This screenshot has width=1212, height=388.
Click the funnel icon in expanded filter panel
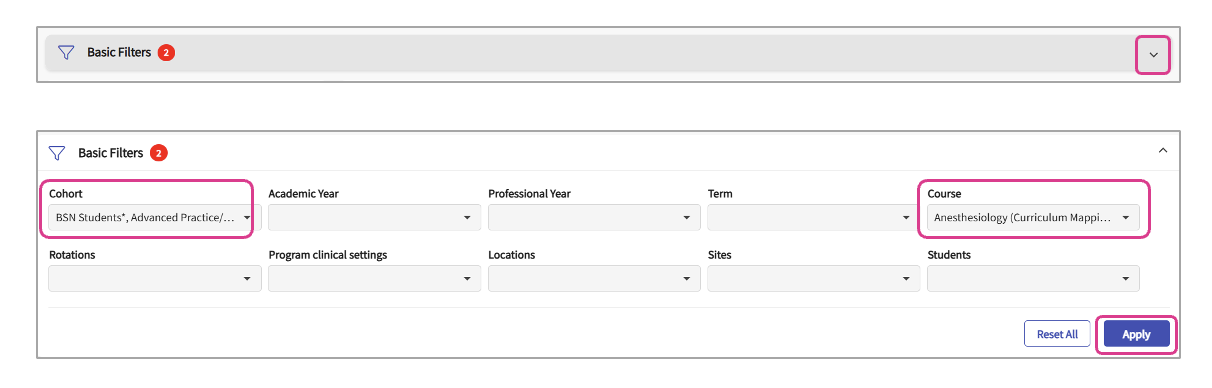(x=57, y=153)
